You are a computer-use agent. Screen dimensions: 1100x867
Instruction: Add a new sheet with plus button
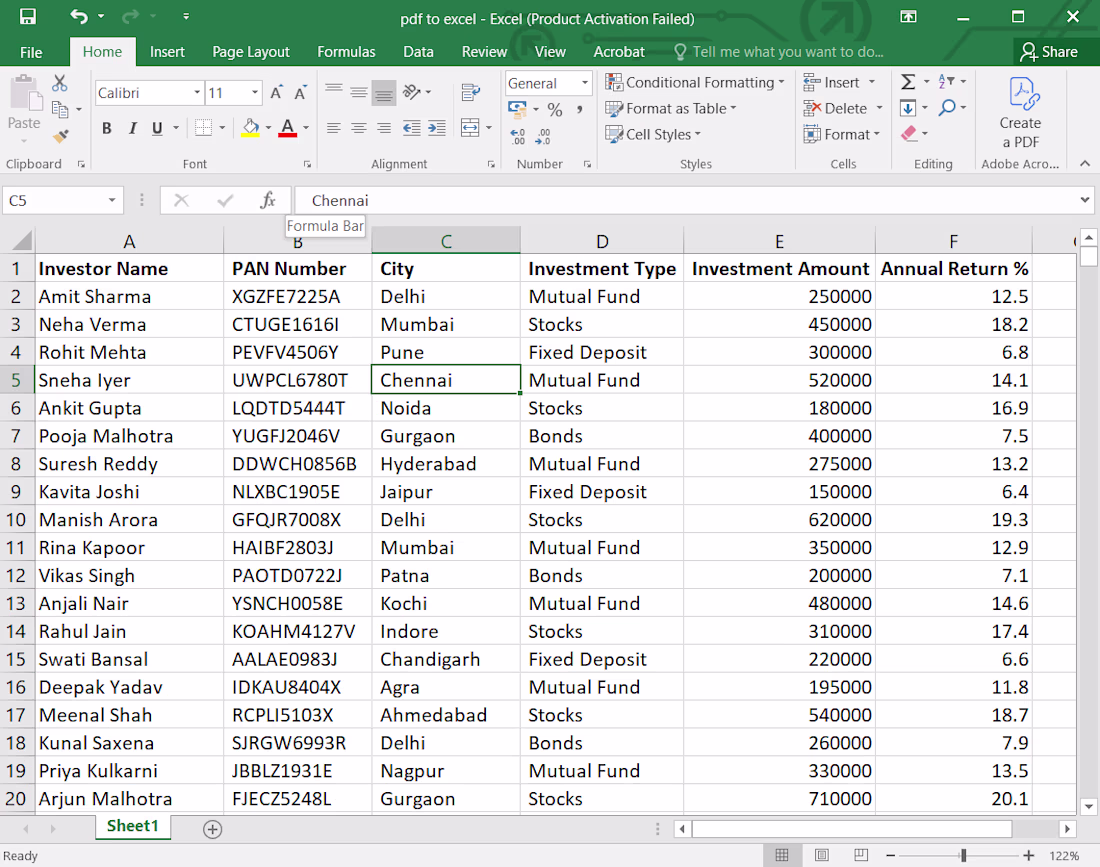point(213,829)
